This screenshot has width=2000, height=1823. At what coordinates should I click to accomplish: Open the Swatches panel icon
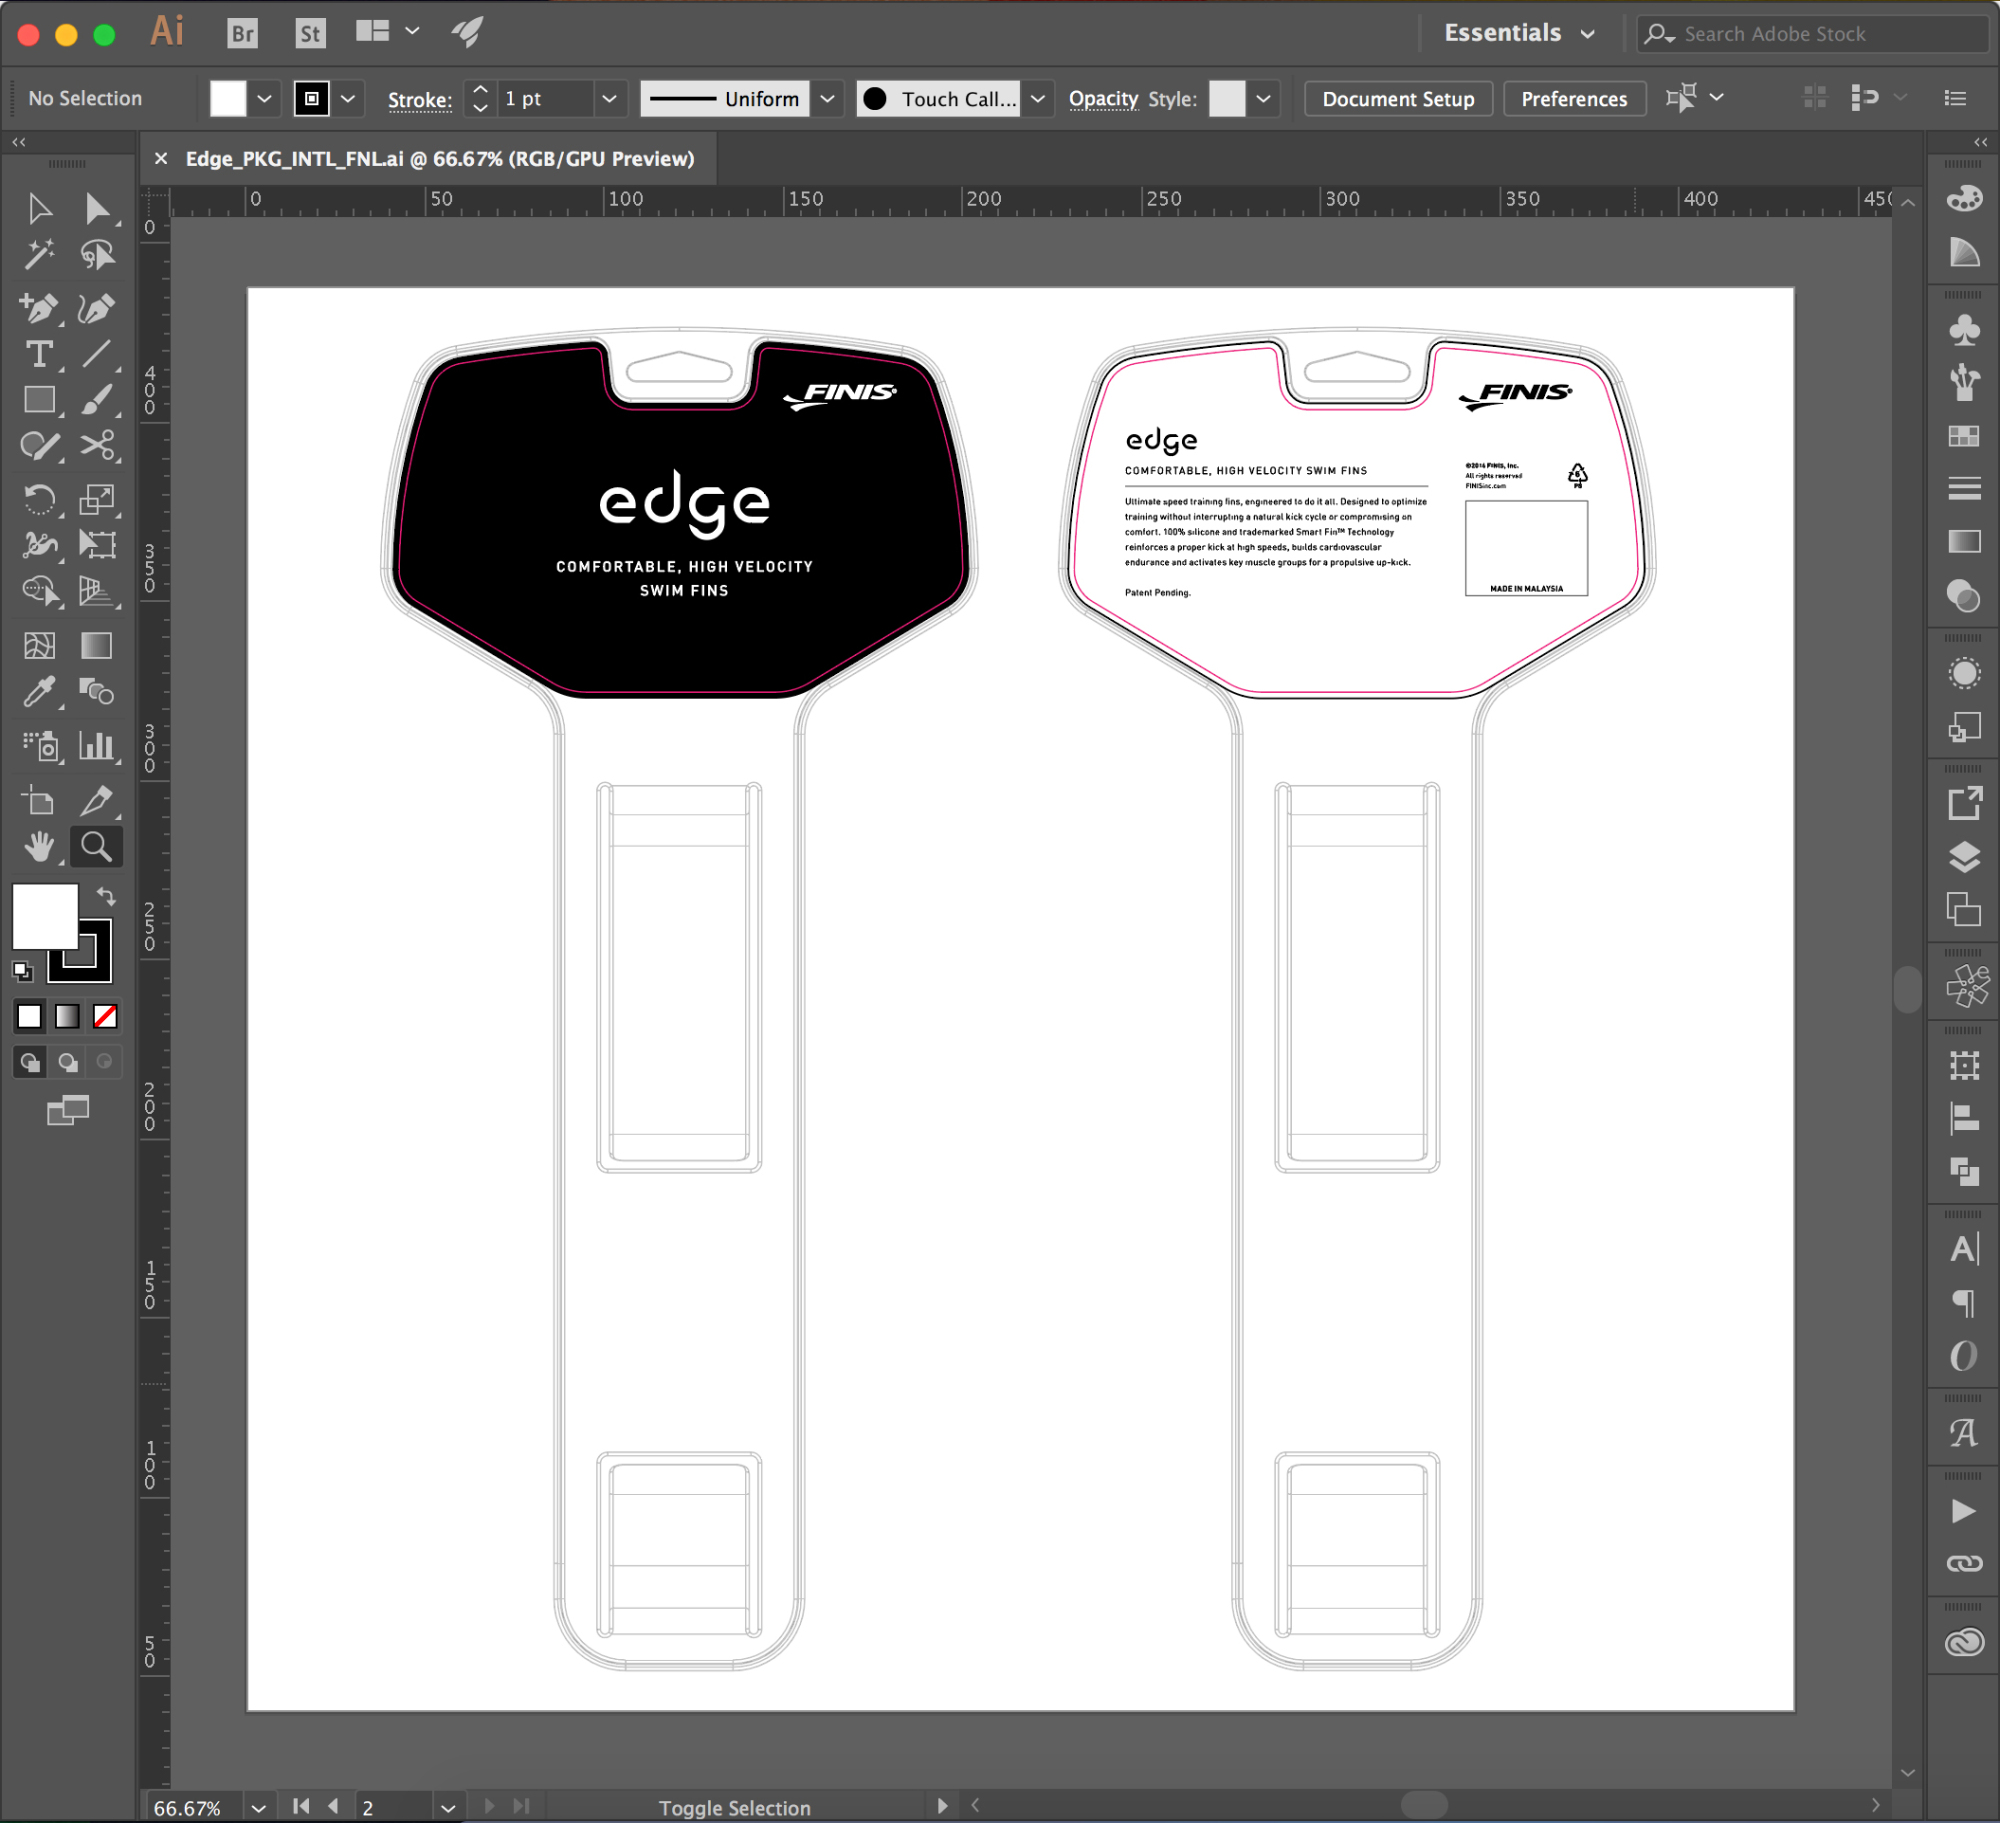(1964, 437)
